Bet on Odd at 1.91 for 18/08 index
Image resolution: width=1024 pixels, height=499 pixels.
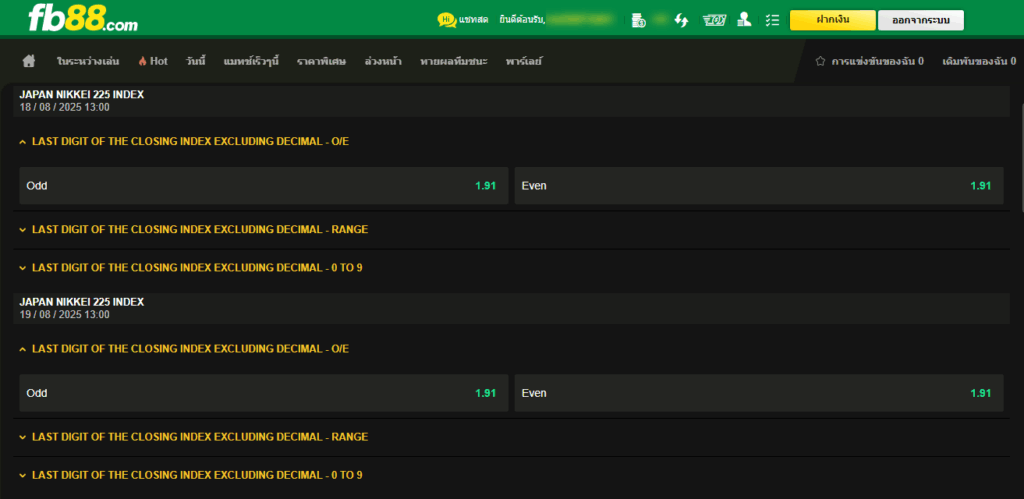coord(264,185)
